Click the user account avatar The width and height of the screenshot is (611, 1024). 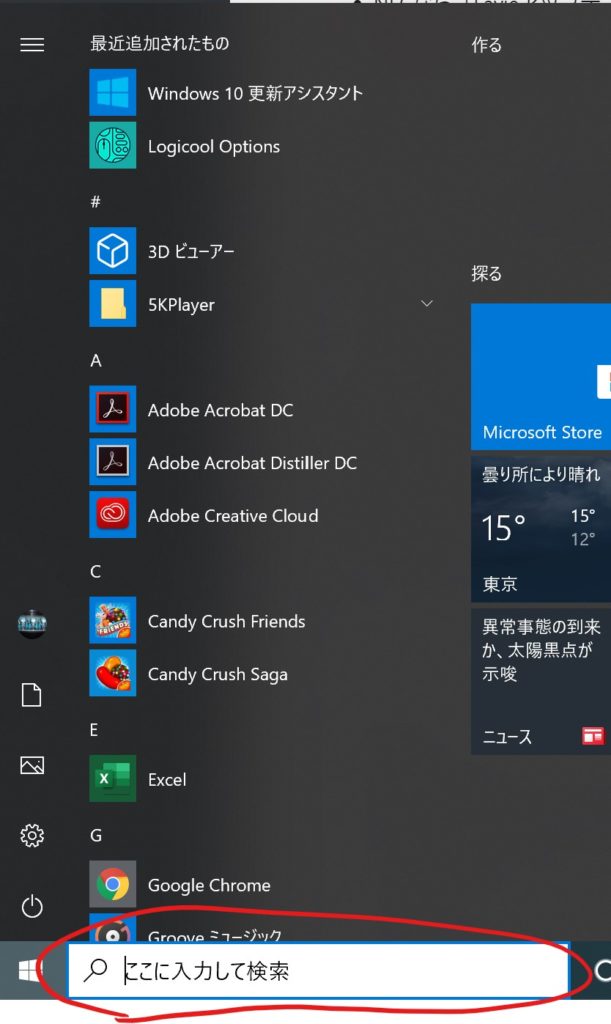pyautogui.click(x=32, y=624)
